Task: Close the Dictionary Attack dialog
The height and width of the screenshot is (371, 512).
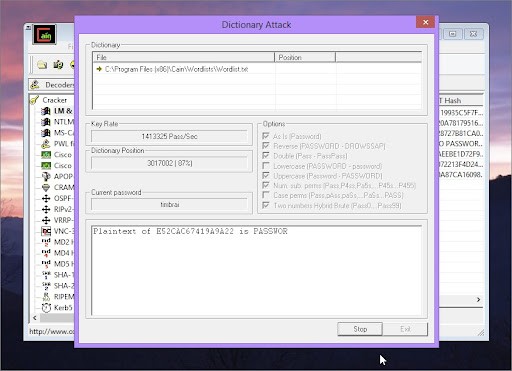Action: click(425, 22)
